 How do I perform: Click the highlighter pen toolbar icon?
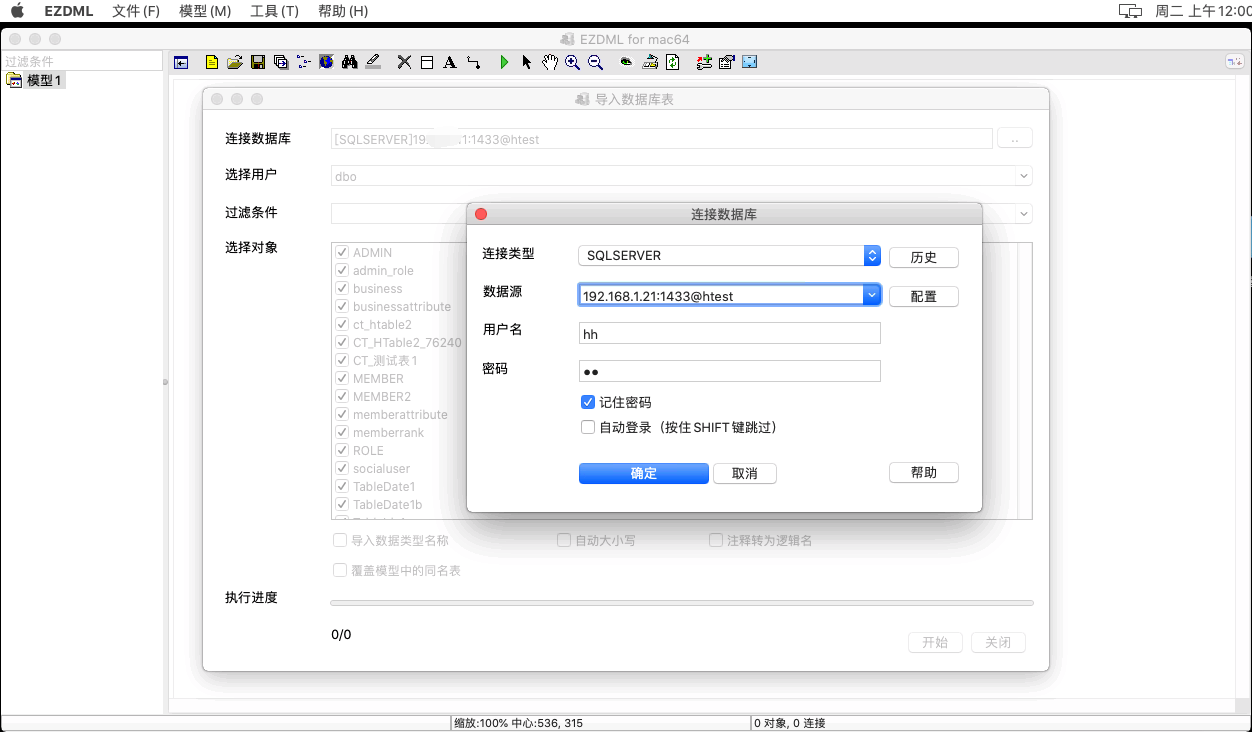pyautogui.click(x=373, y=62)
